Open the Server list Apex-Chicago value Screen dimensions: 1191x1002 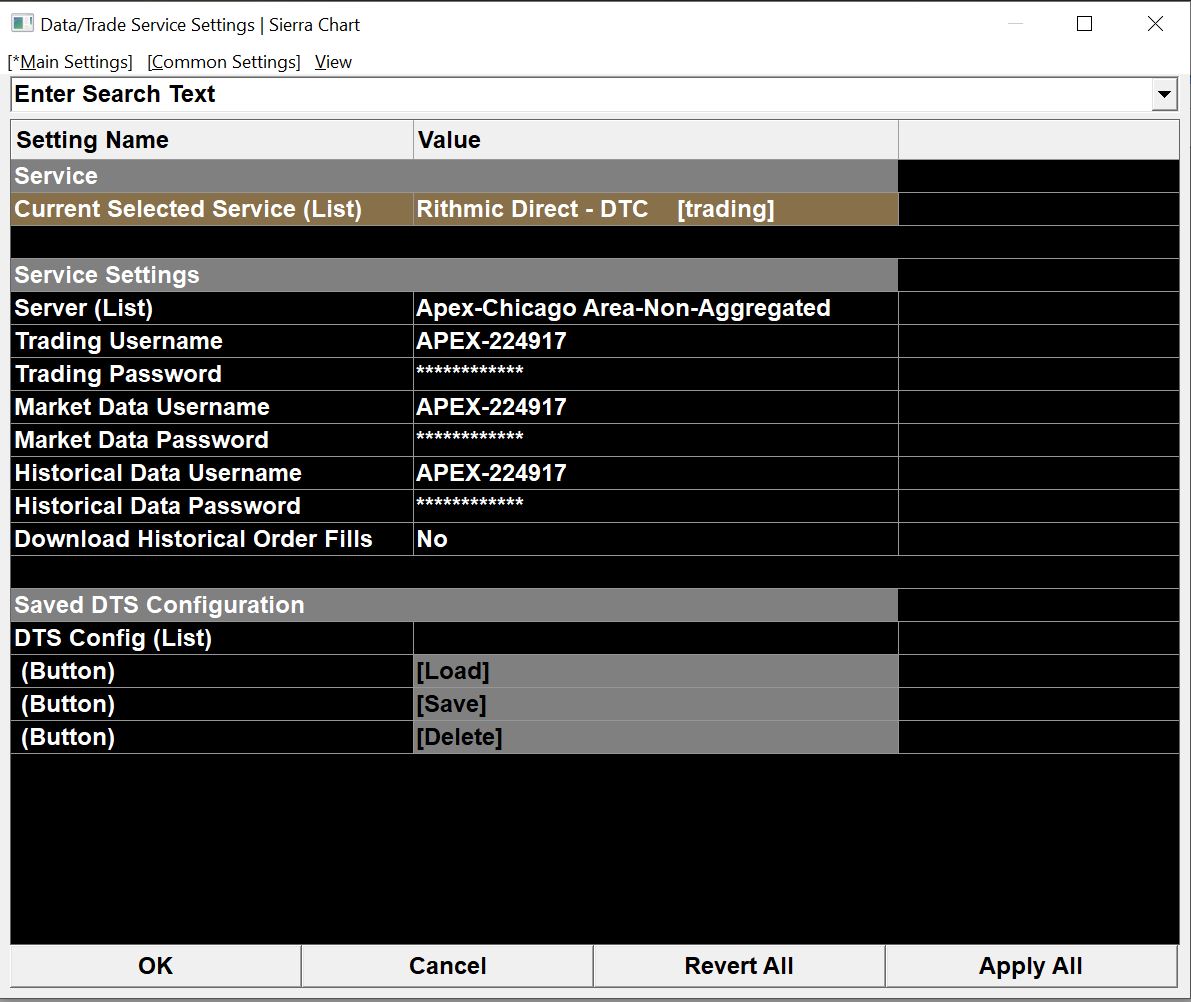coord(656,308)
